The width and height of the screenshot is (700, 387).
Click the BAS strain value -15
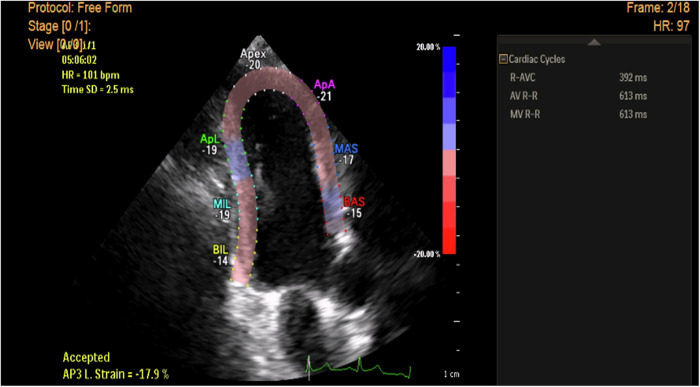click(x=354, y=213)
